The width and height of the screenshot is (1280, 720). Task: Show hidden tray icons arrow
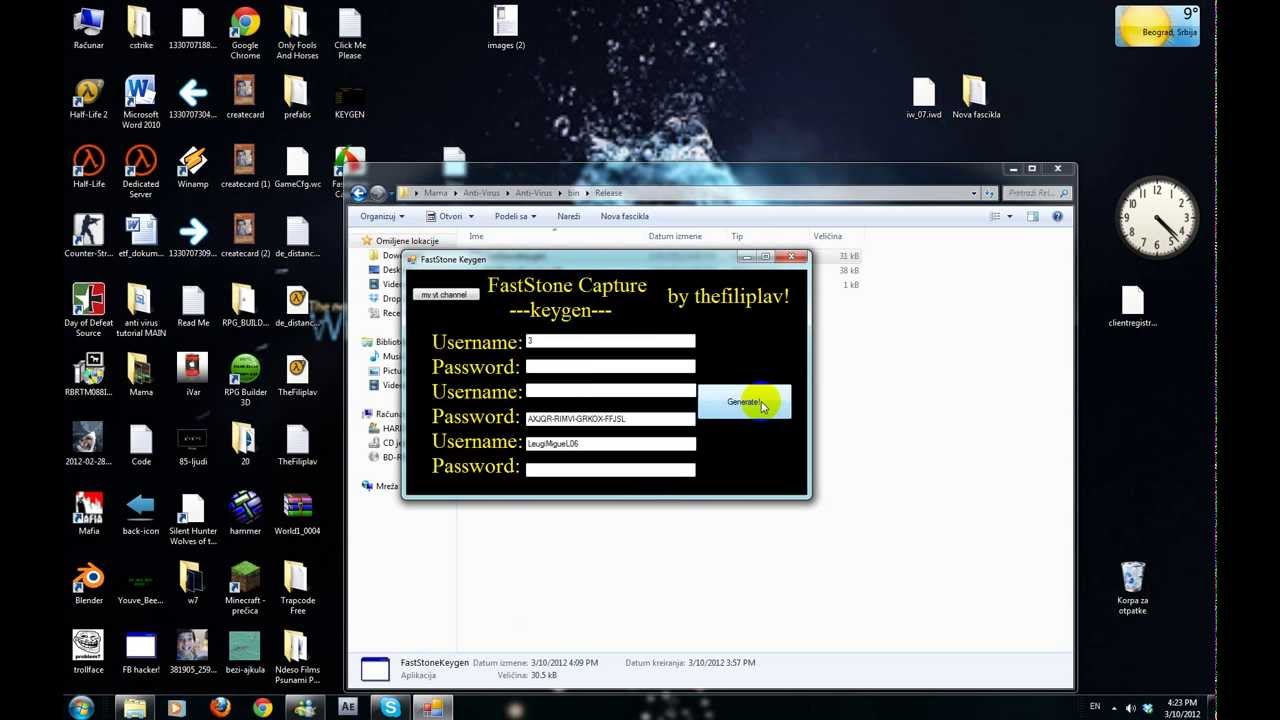(x=1114, y=708)
